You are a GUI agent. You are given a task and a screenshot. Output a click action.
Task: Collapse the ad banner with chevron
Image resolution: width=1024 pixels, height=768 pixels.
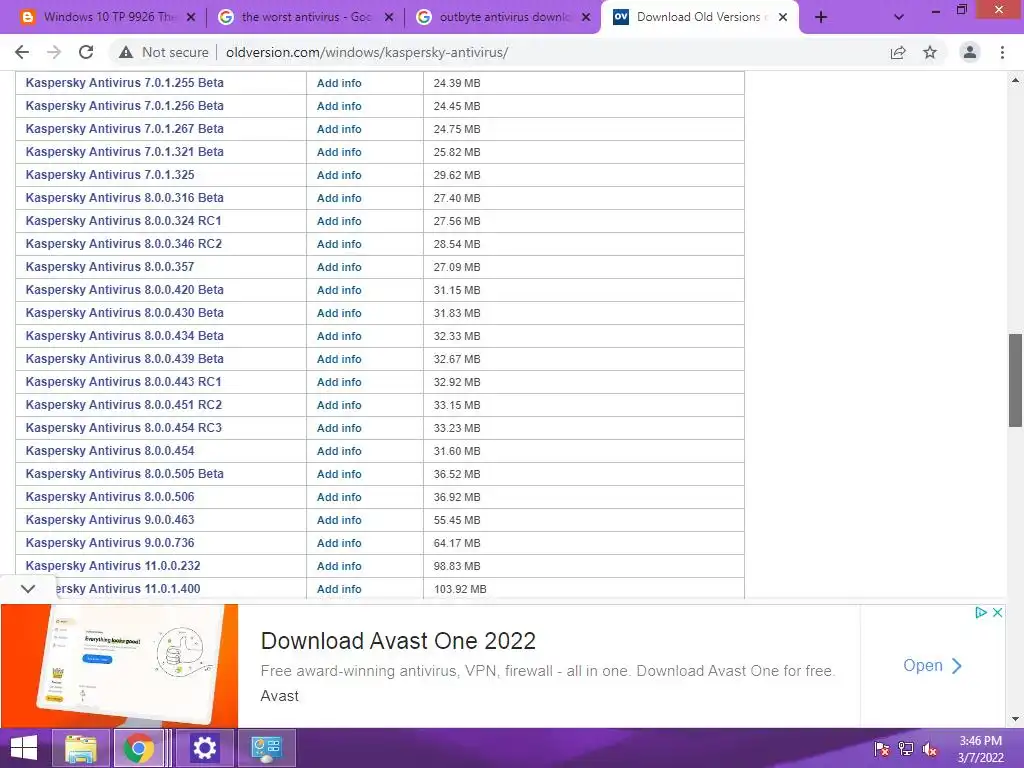pos(27,588)
